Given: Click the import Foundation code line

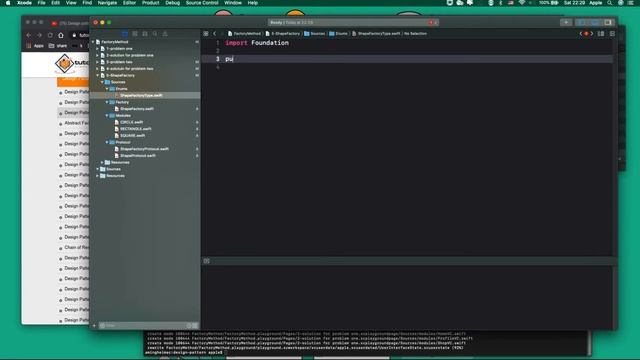Looking at the screenshot, I should [x=257, y=43].
